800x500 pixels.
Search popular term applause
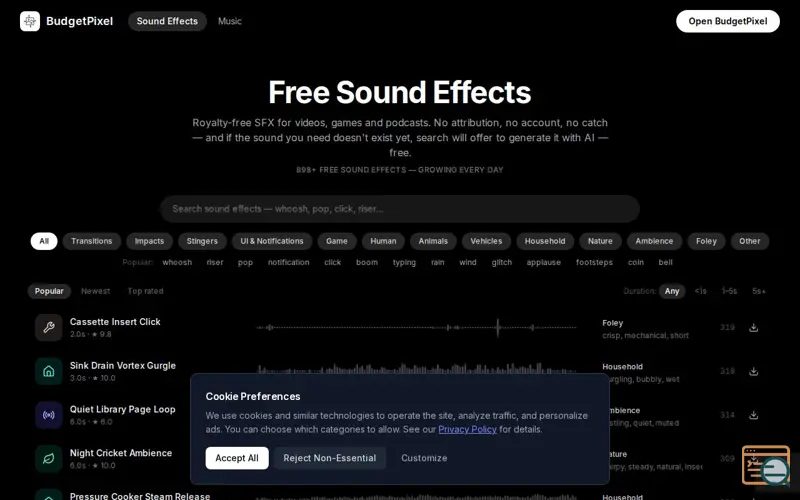543,262
